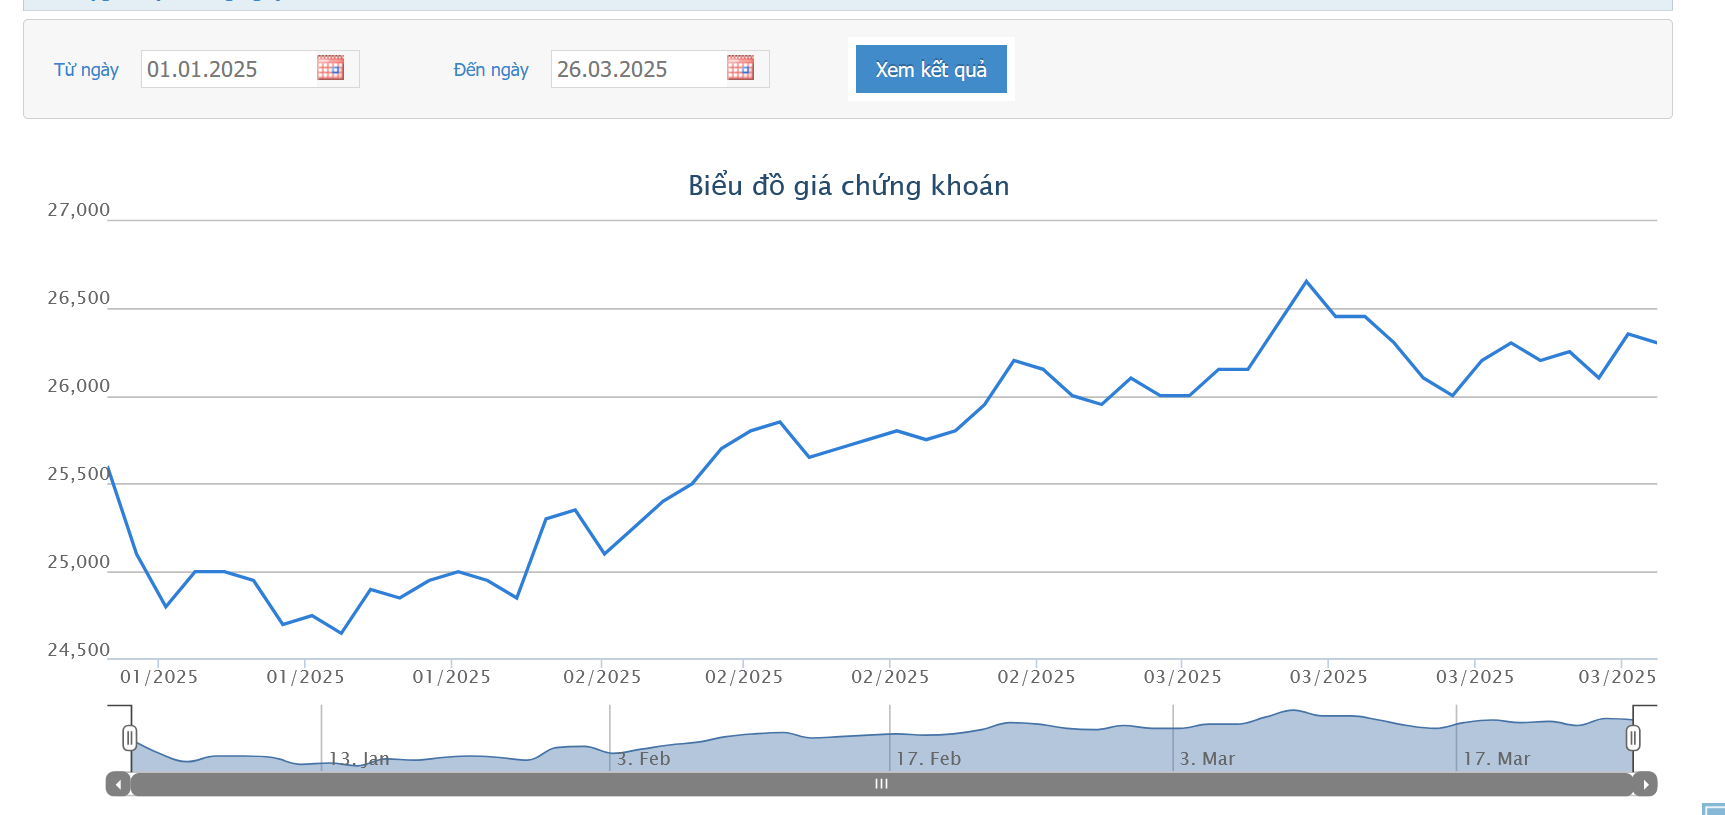Jump to 13. Jan in the navigator

coord(359,759)
